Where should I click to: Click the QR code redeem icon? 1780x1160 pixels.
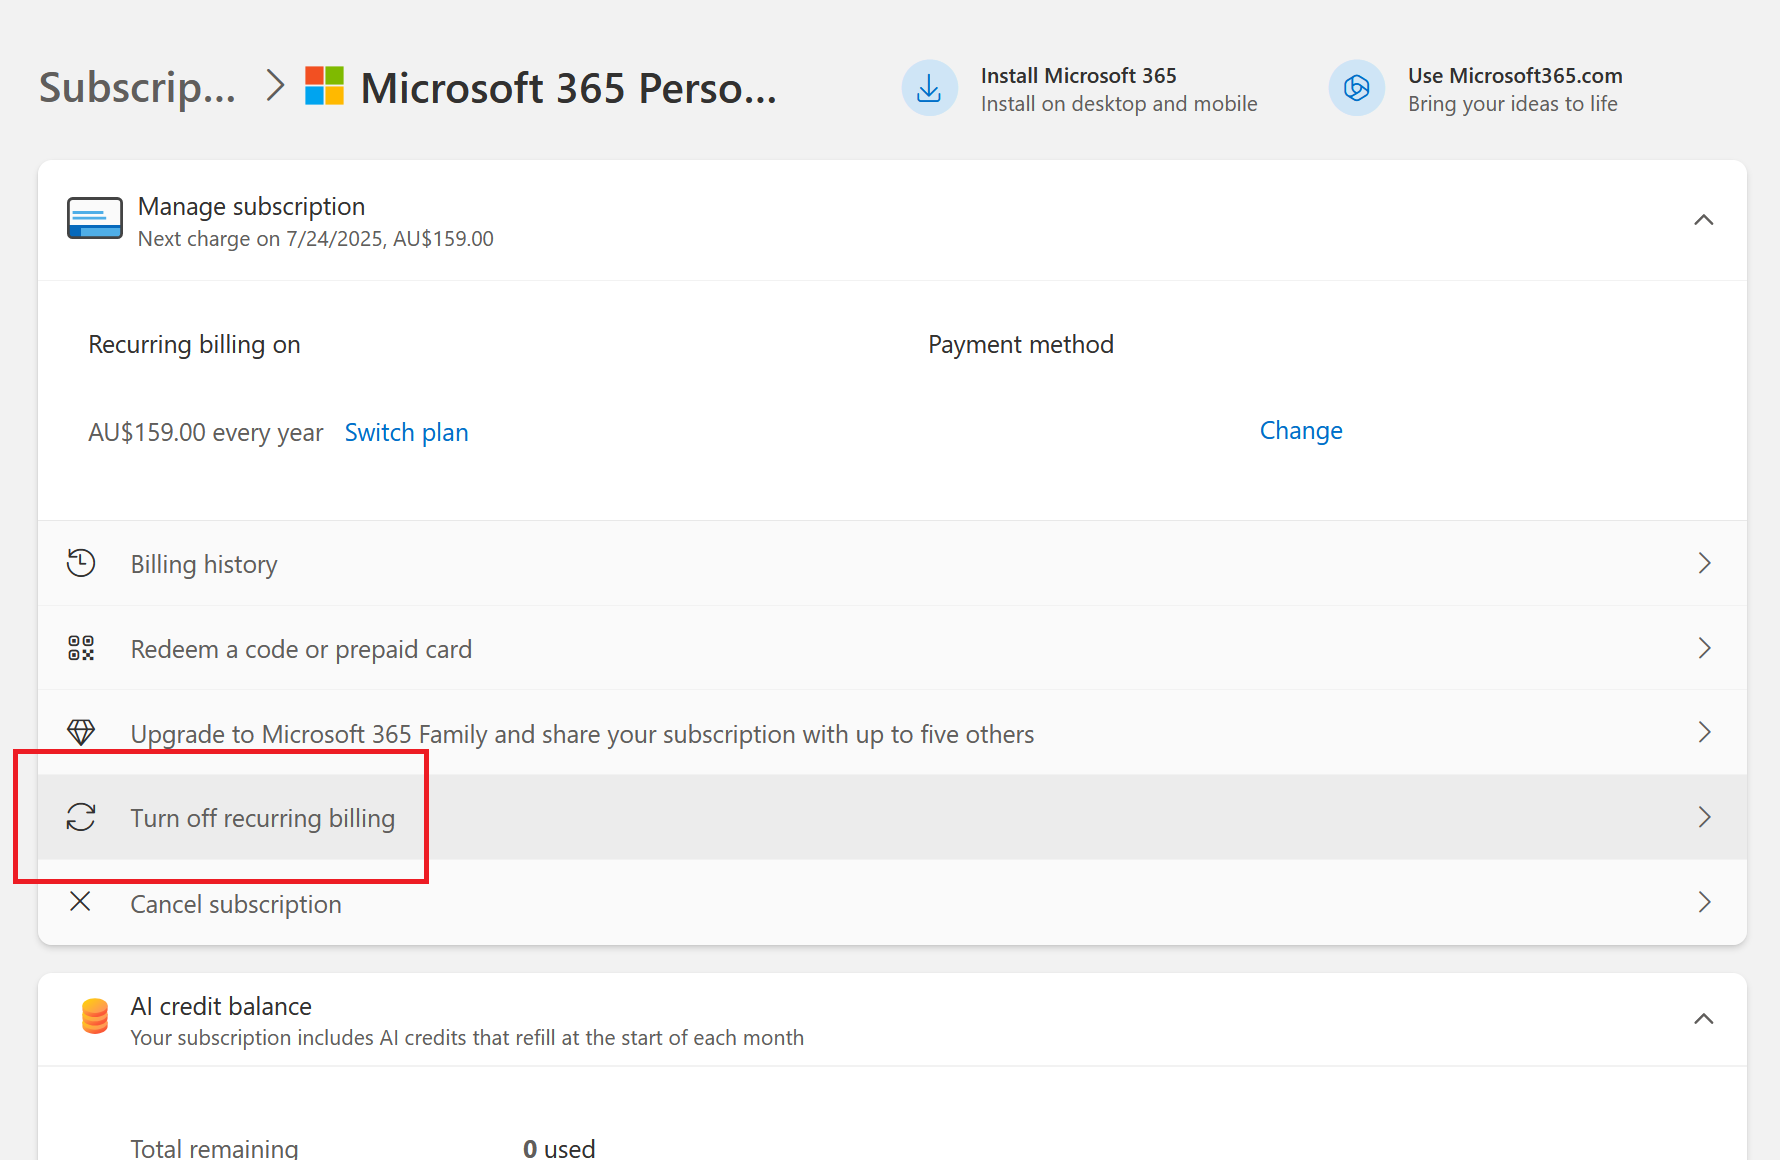[81, 648]
